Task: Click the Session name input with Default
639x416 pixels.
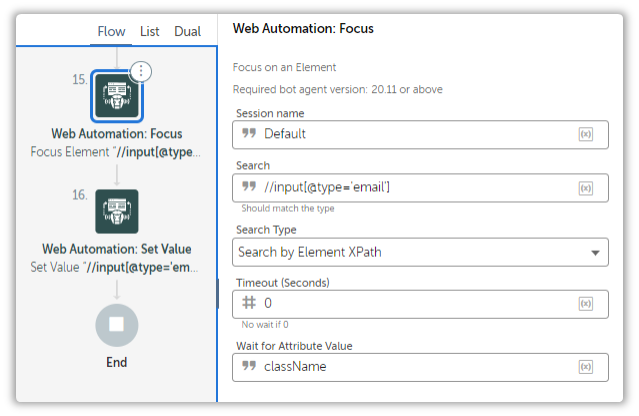Action: coord(420,134)
